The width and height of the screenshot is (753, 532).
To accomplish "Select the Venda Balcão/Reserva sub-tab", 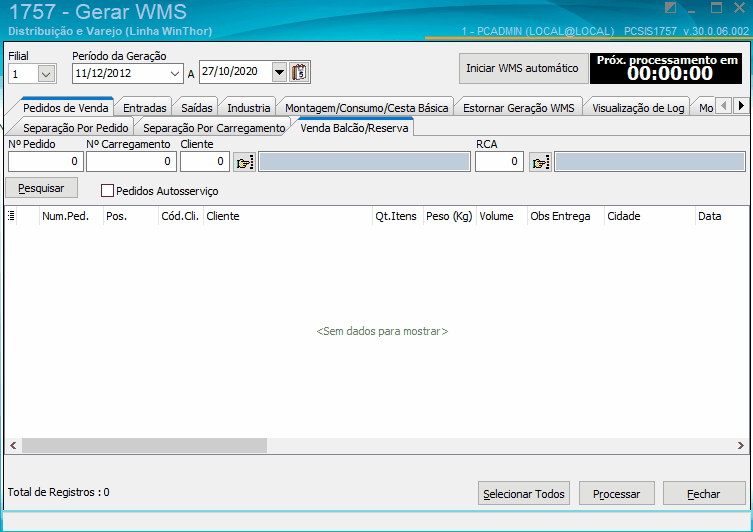I will coord(354,128).
